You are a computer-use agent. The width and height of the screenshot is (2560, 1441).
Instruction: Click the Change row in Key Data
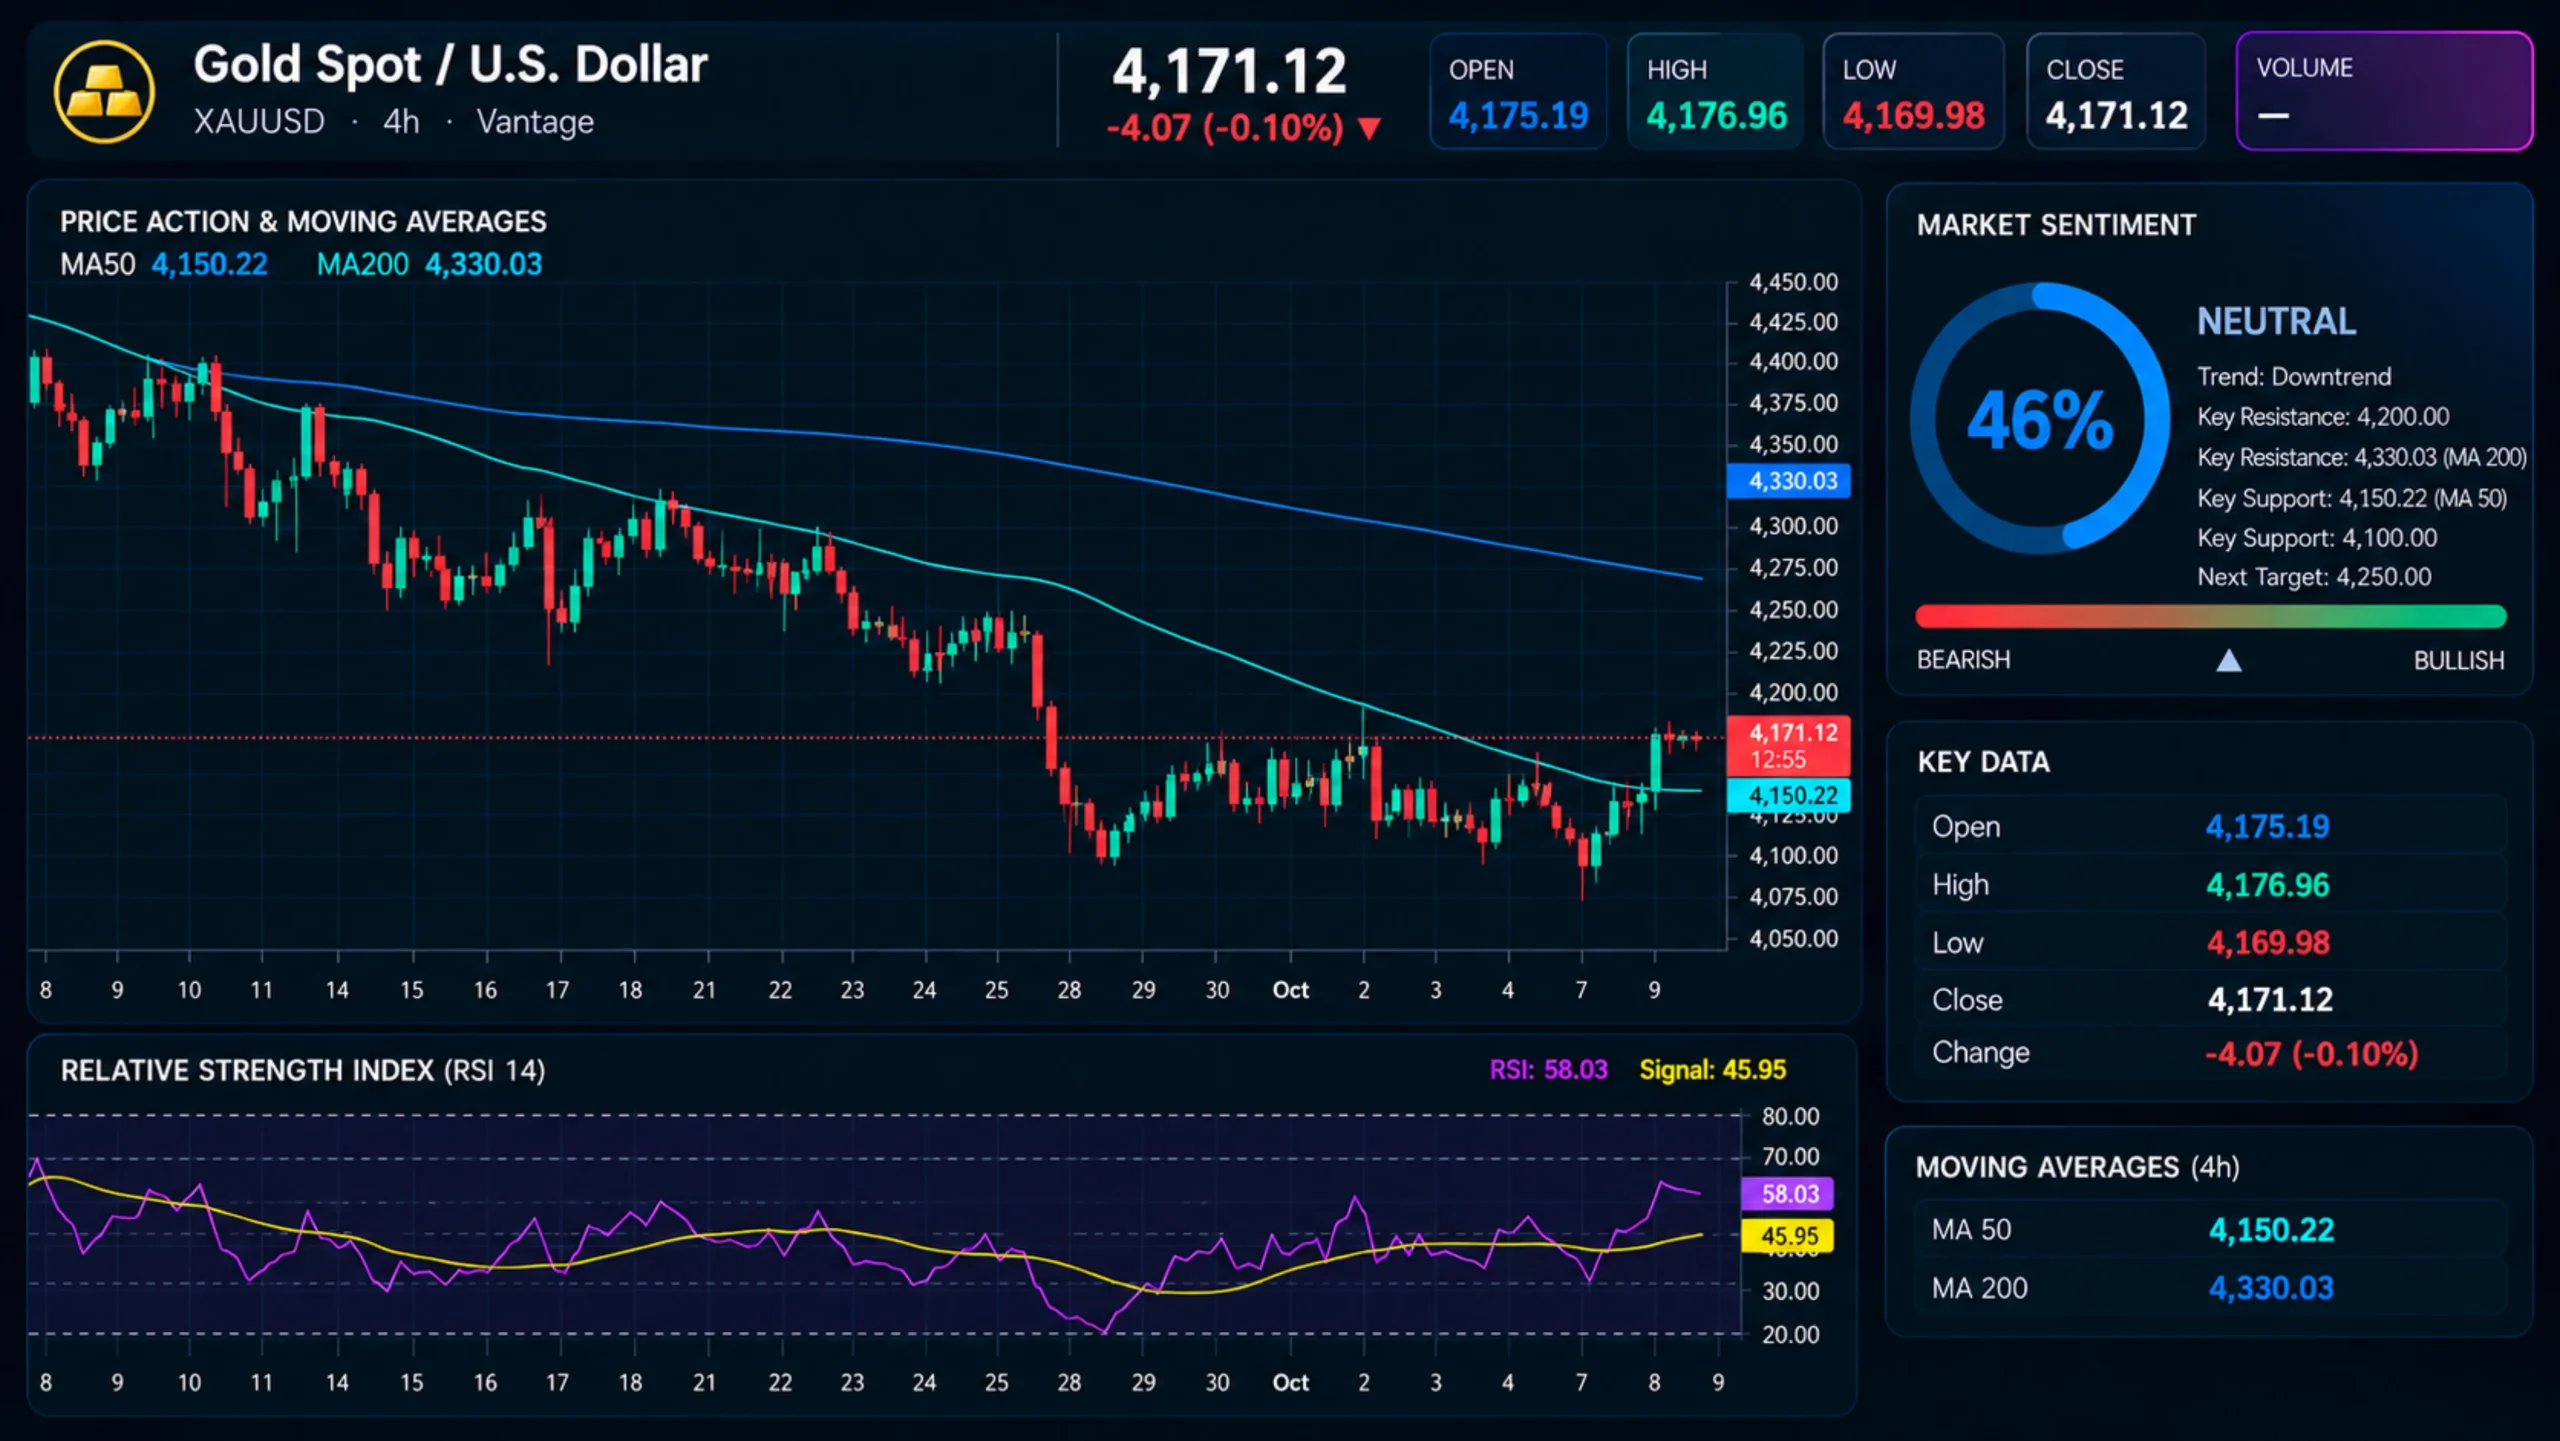(x=2211, y=1053)
